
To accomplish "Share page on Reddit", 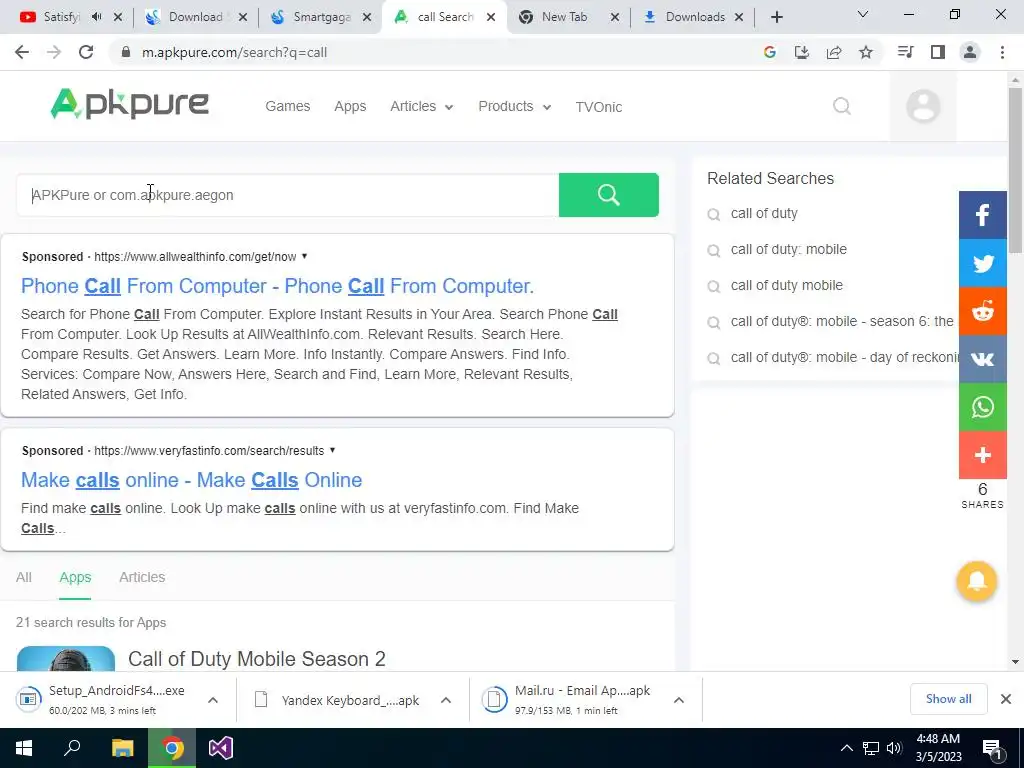I will click(982, 312).
